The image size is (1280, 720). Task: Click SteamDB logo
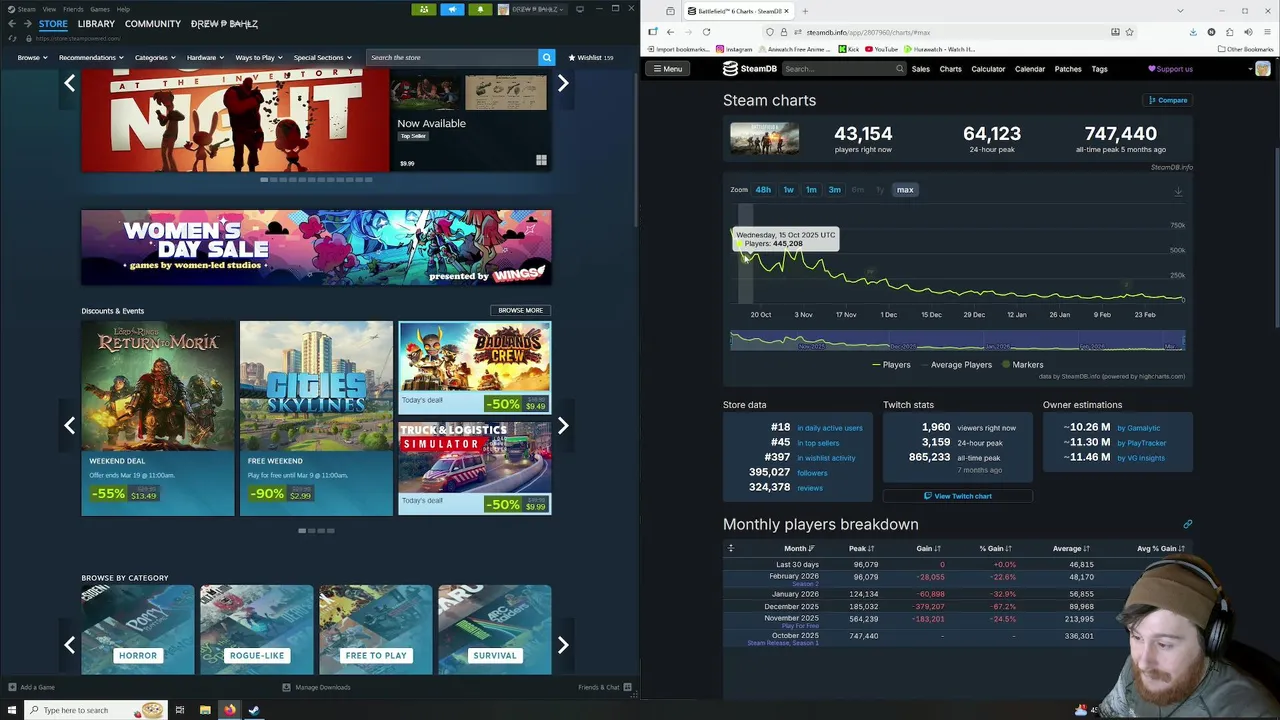point(750,69)
